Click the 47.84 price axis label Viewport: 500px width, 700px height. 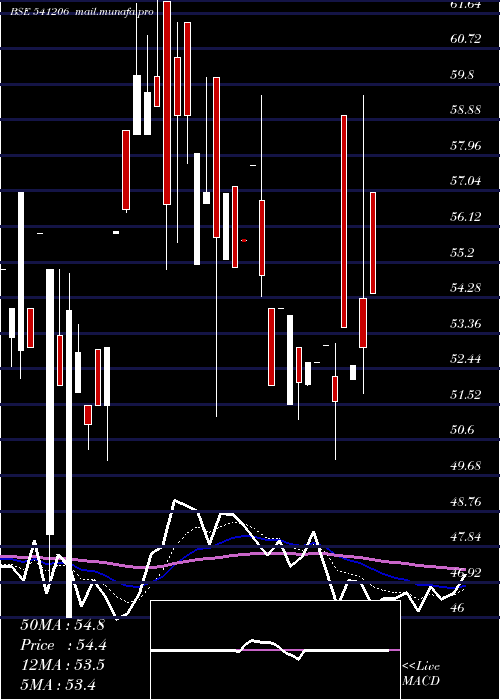point(466,537)
